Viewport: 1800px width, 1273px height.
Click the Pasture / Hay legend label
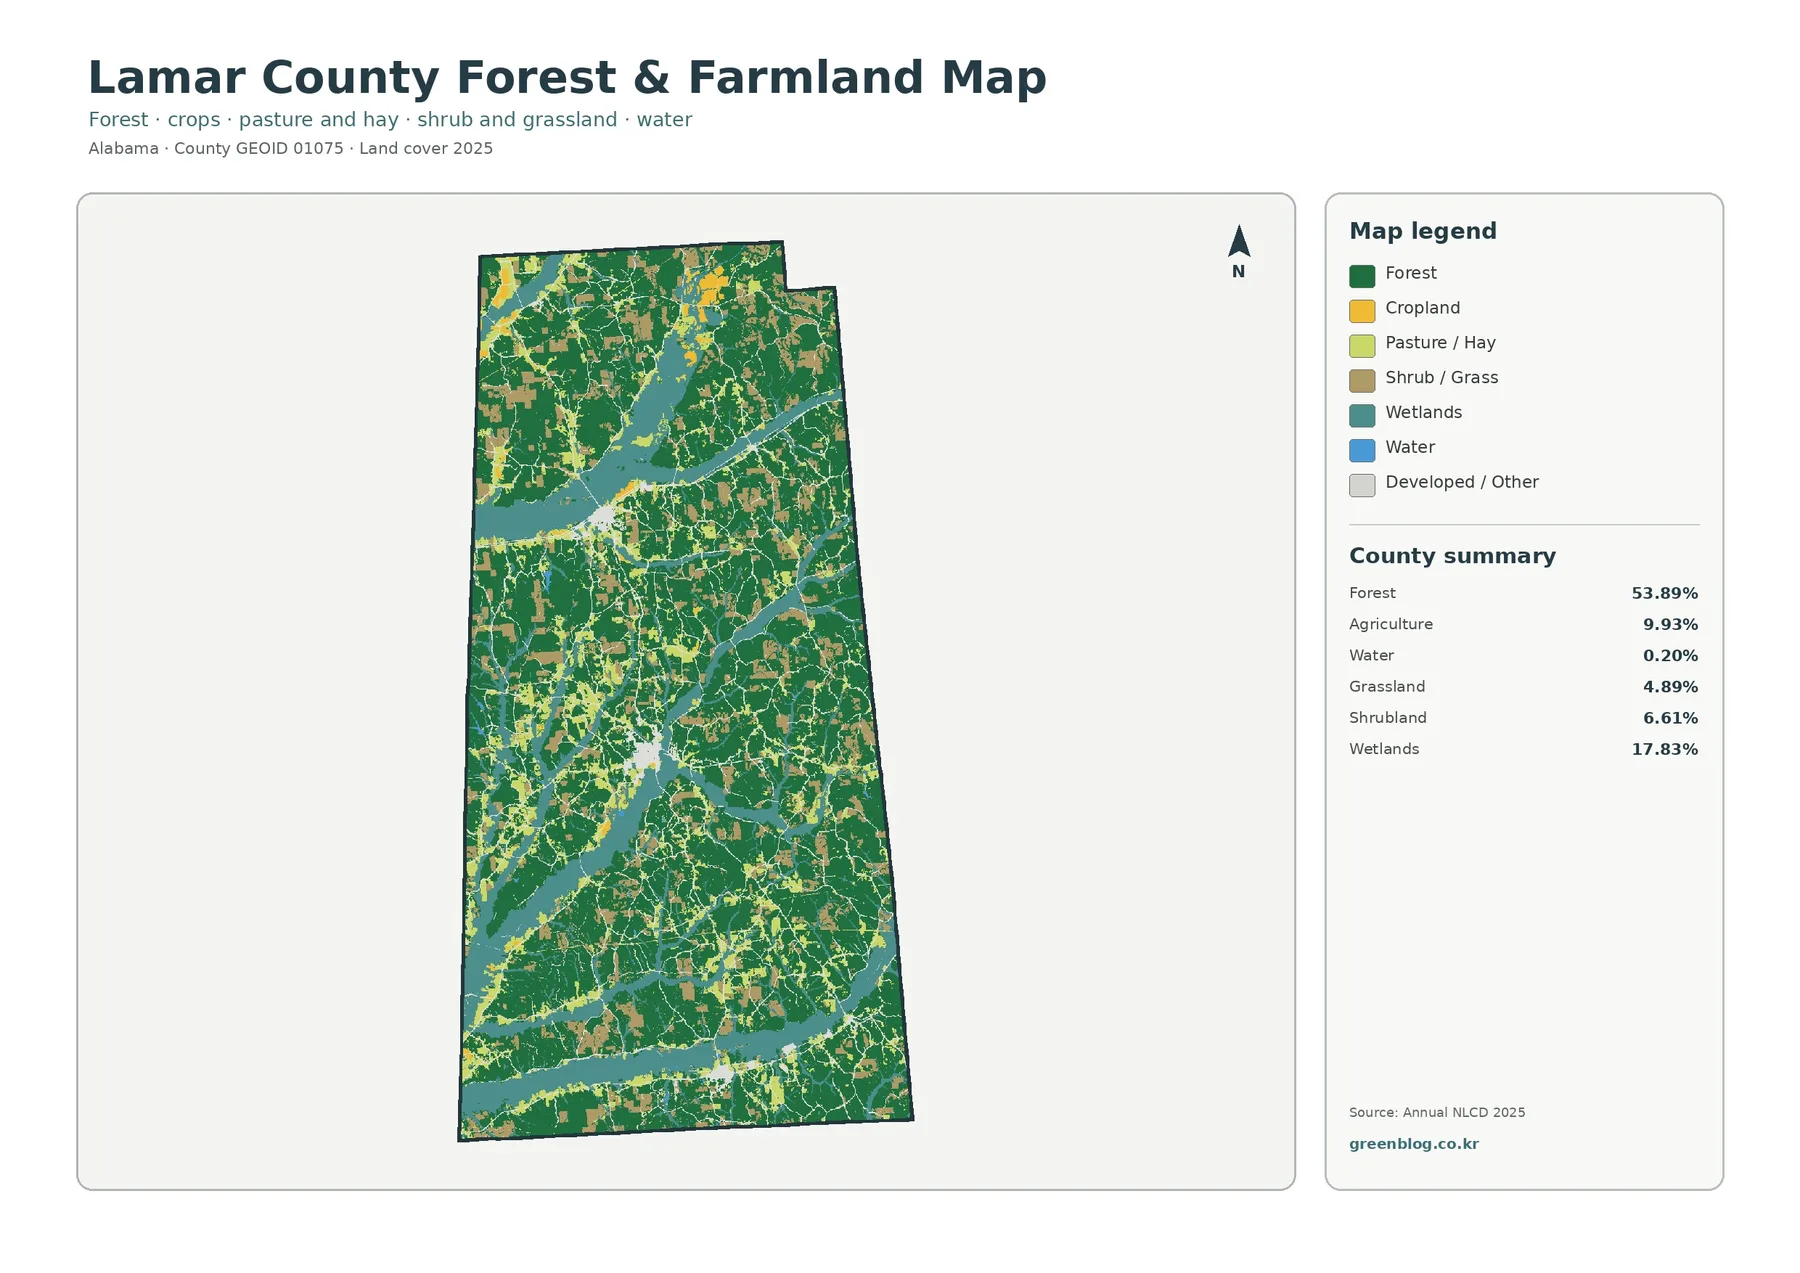point(1440,343)
